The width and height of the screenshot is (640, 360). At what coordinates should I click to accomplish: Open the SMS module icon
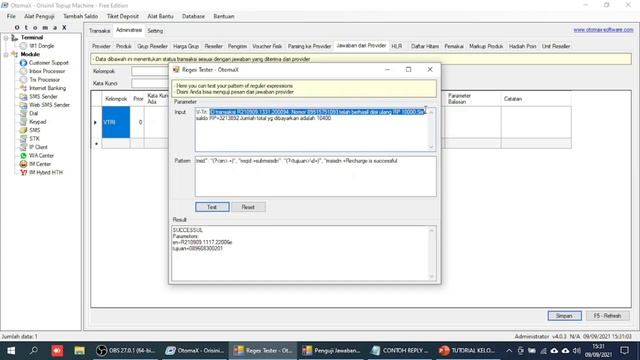pyautogui.click(x=23, y=130)
